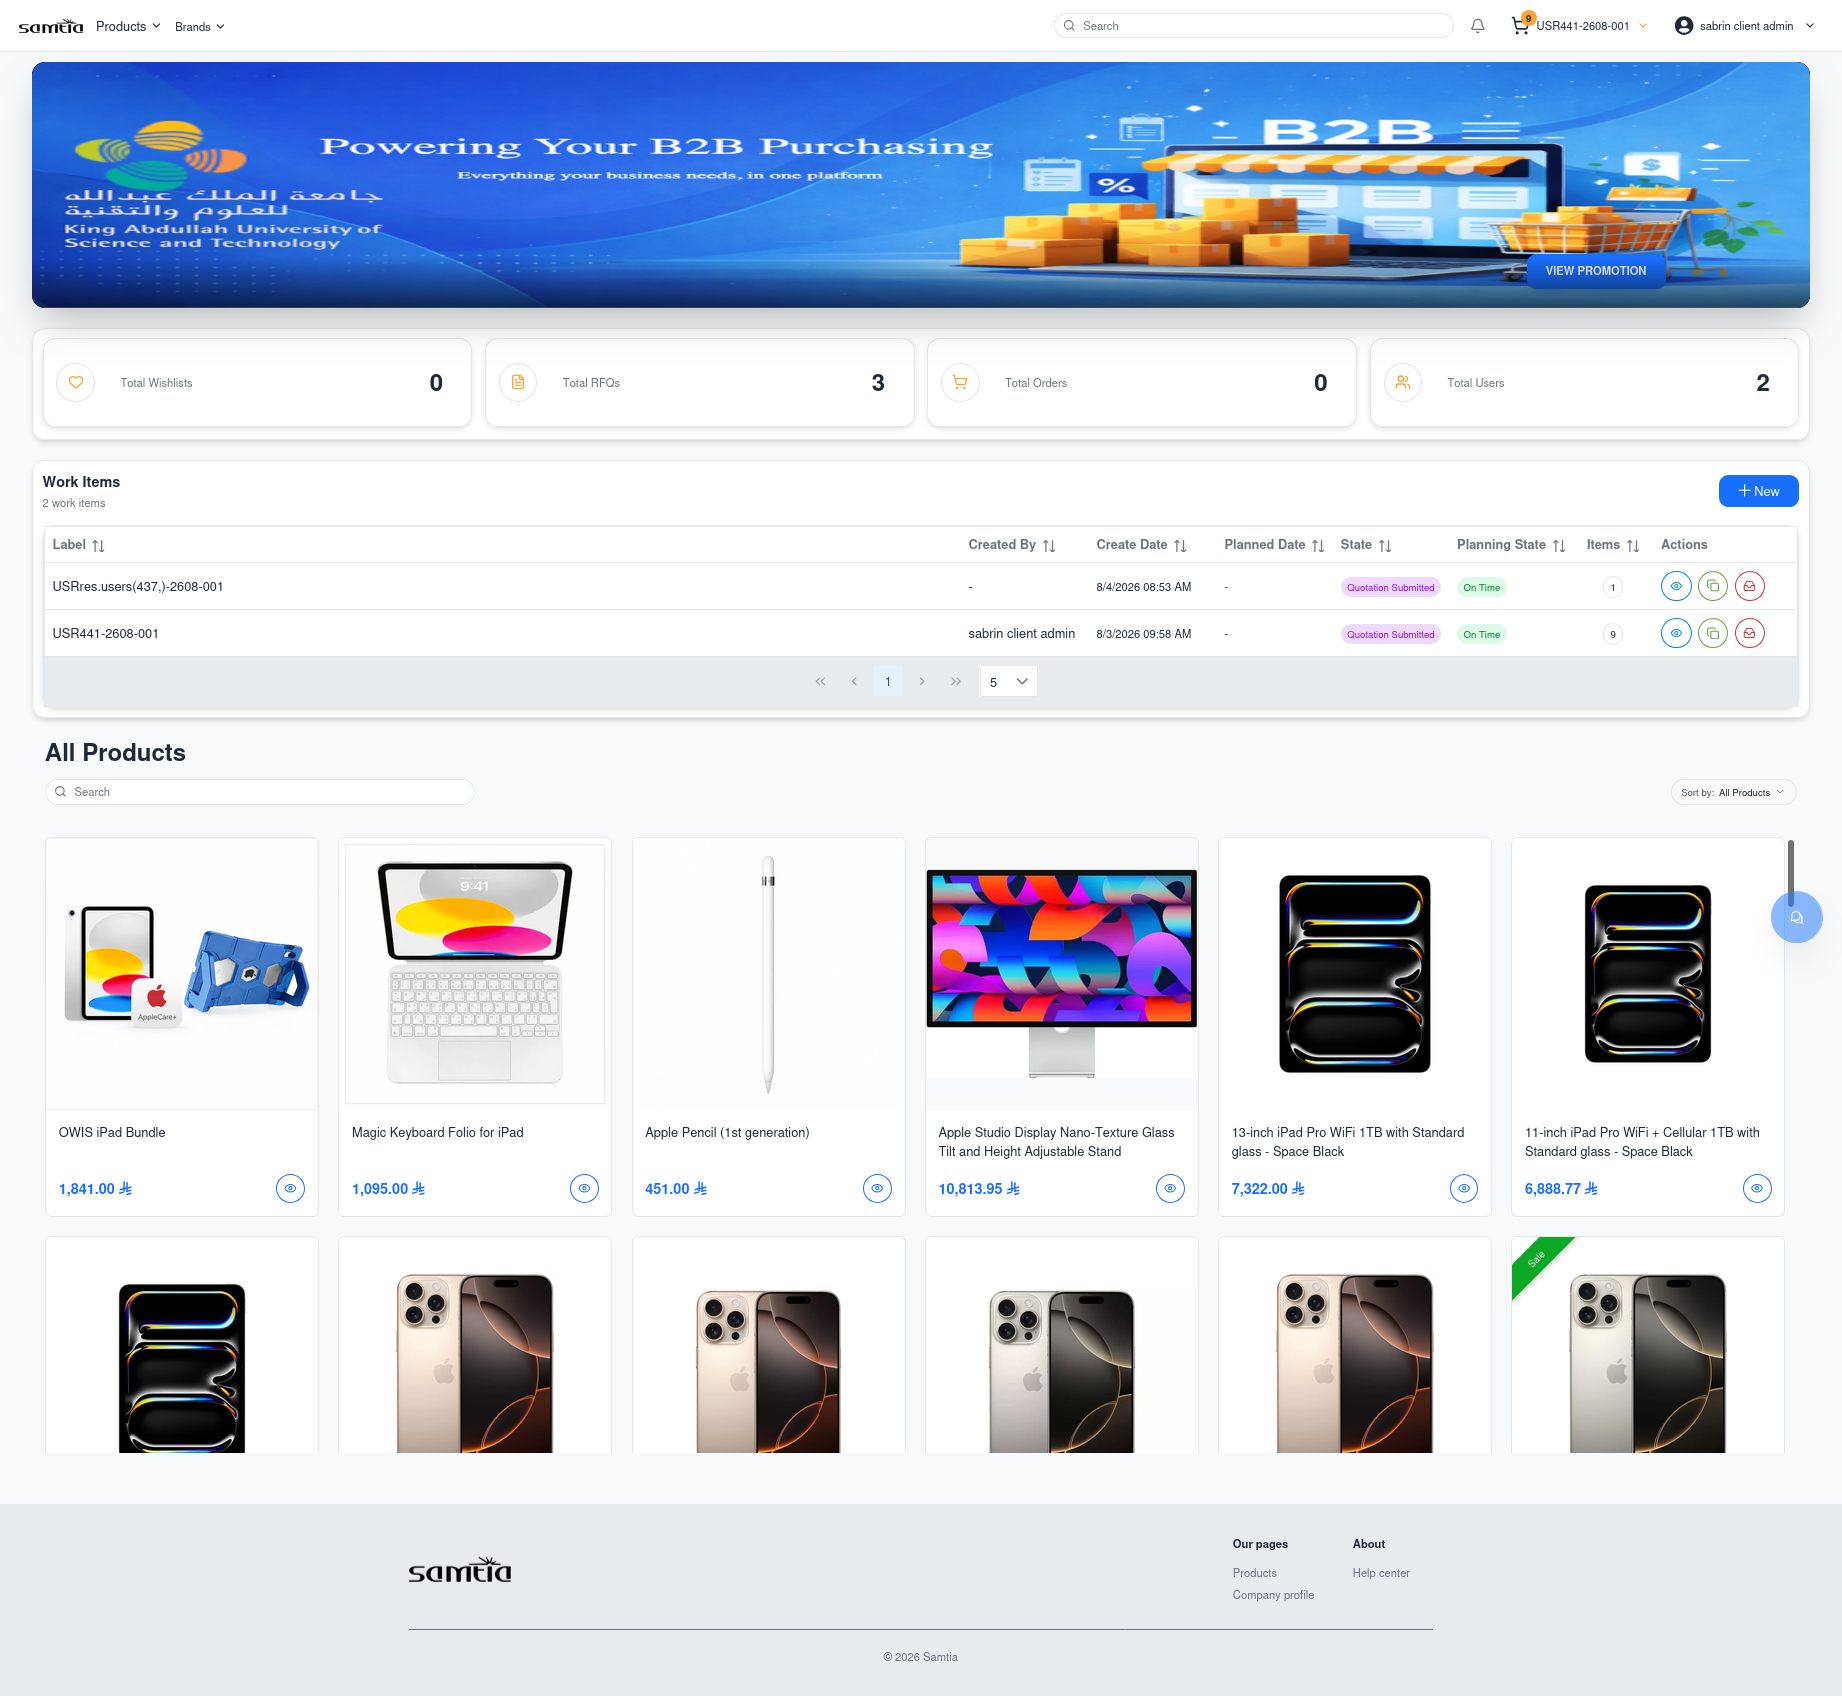The image size is (1842, 1696).
Task: Open the Apple Pencil product image
Action: pyautogui.click(x=768, y=974)
